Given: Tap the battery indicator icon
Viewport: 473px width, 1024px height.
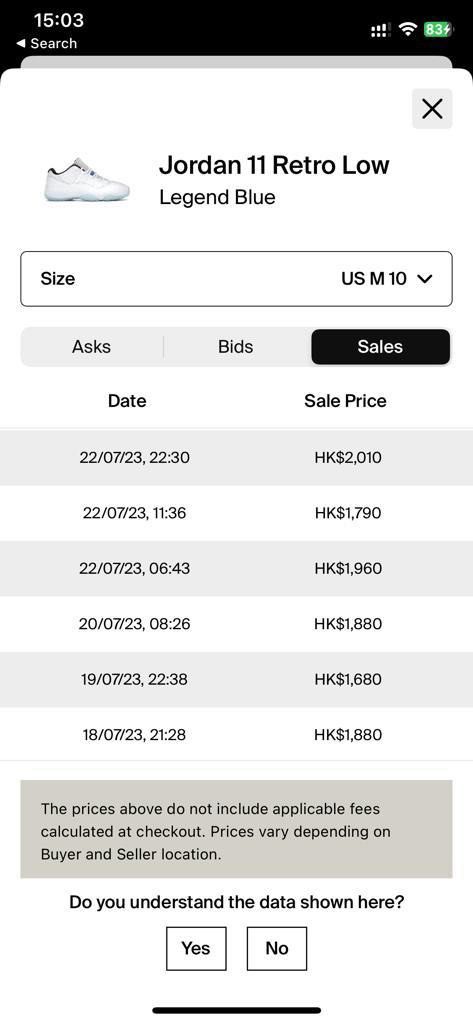Looking at the screenshot, I should 438,29.
